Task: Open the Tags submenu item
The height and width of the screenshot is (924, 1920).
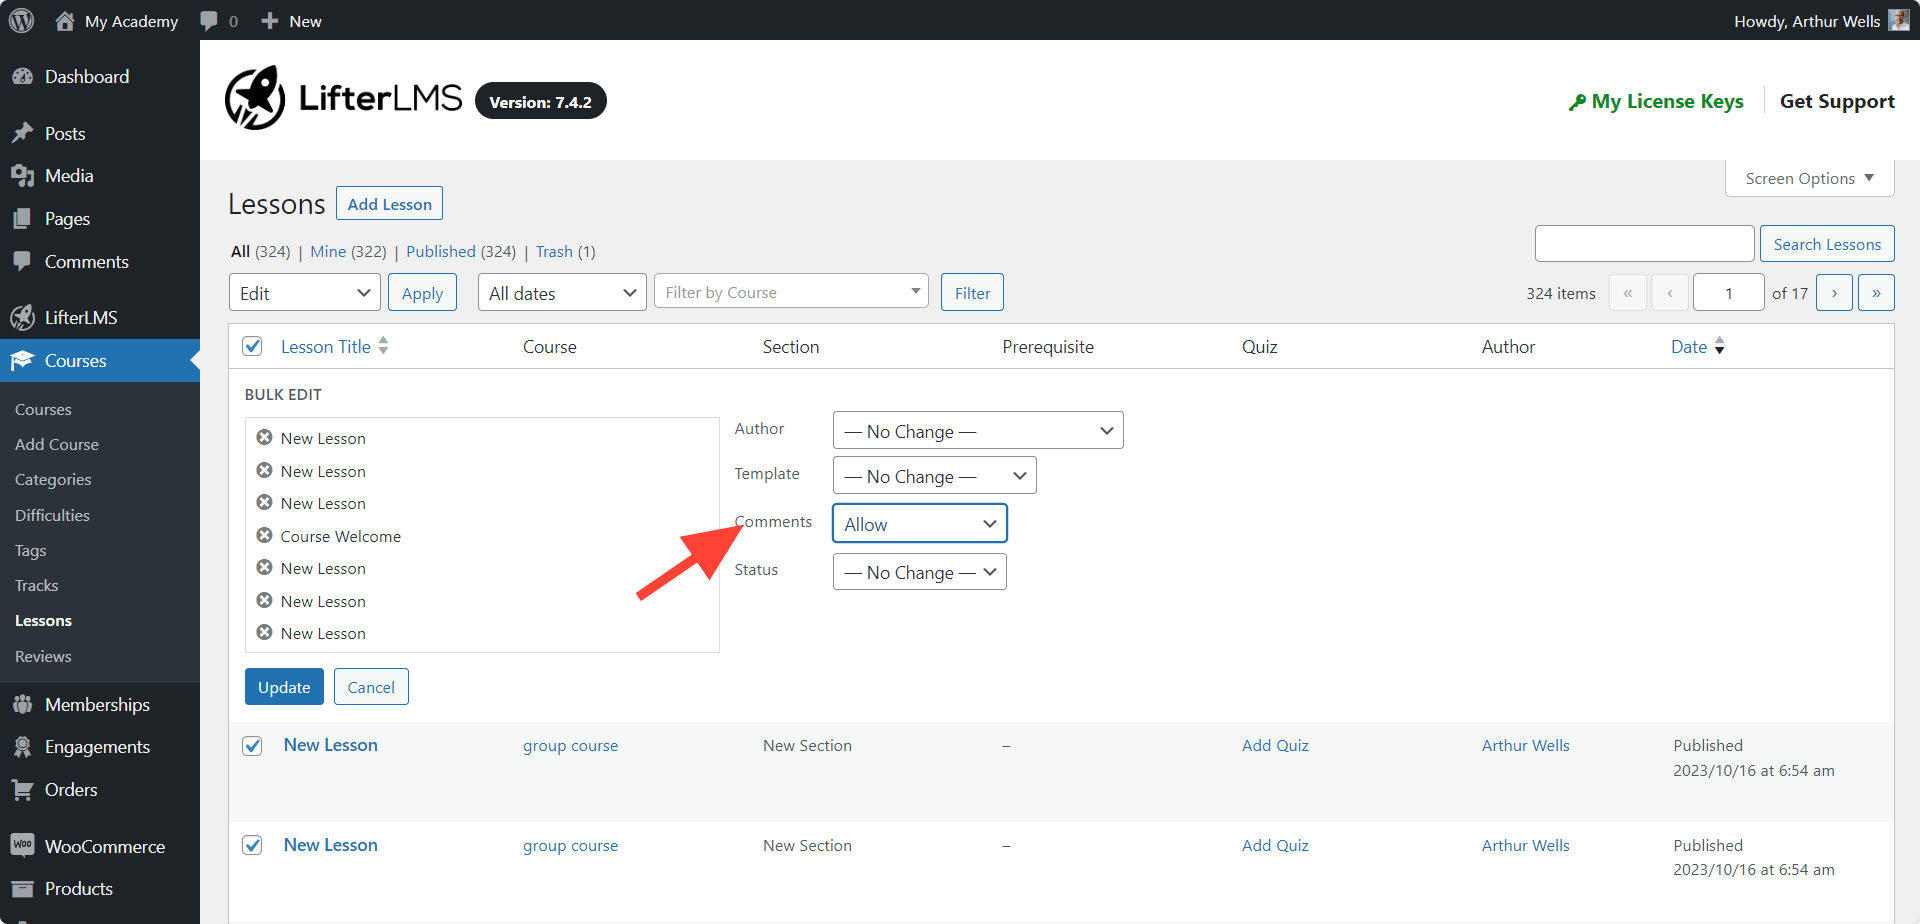Action: tap(31, 551)
